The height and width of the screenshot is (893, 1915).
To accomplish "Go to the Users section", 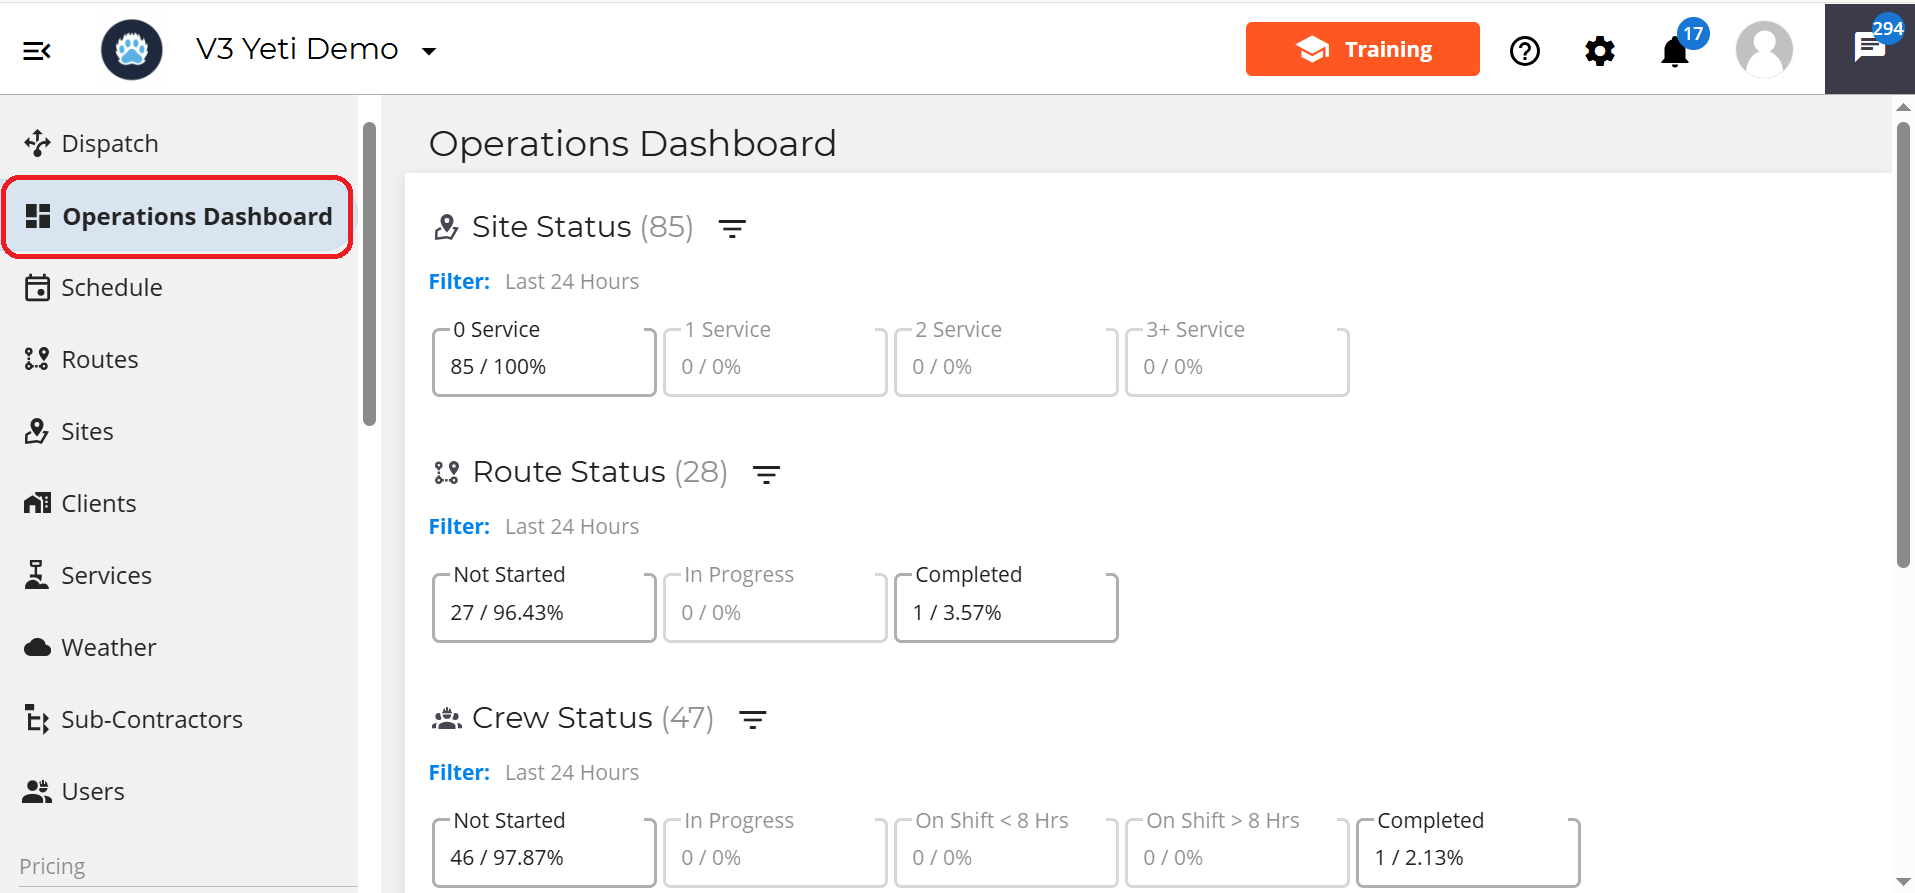I will [x=93, y=791].
